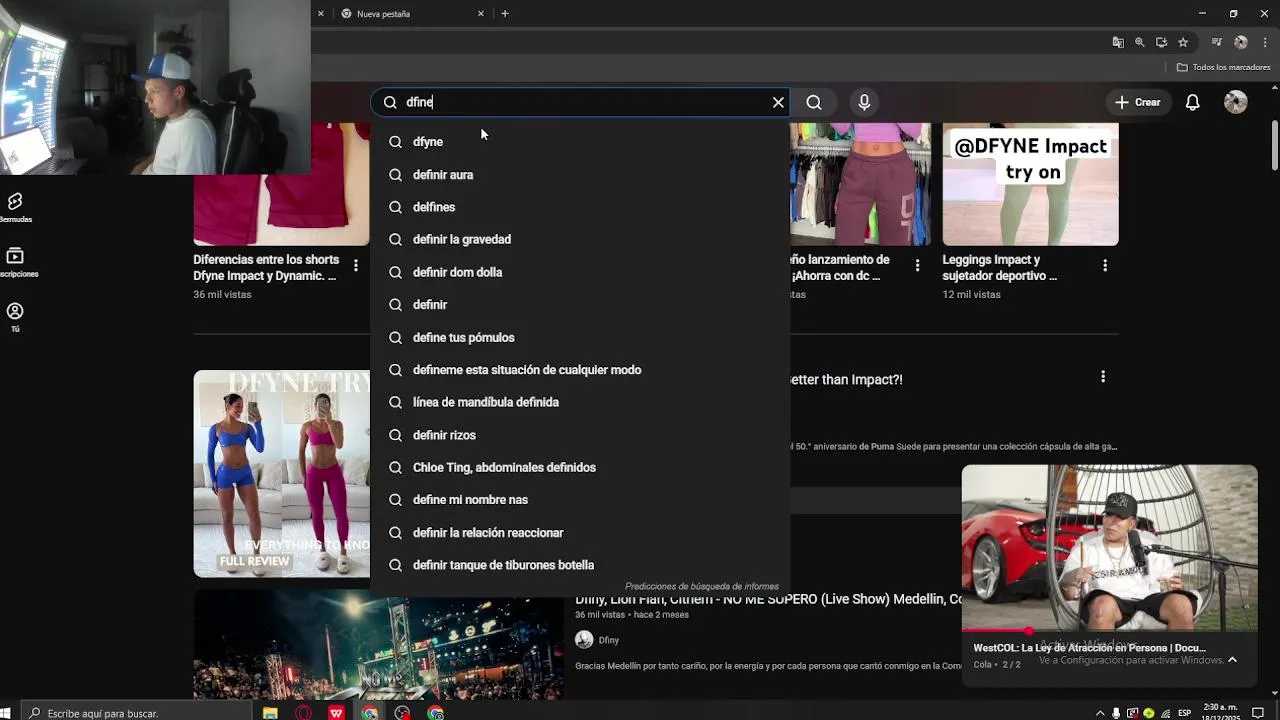Choose 'defineme esta situación de cualquier modo'
The width and height of the screenshot is (1280, 720).
pos(580,369)
